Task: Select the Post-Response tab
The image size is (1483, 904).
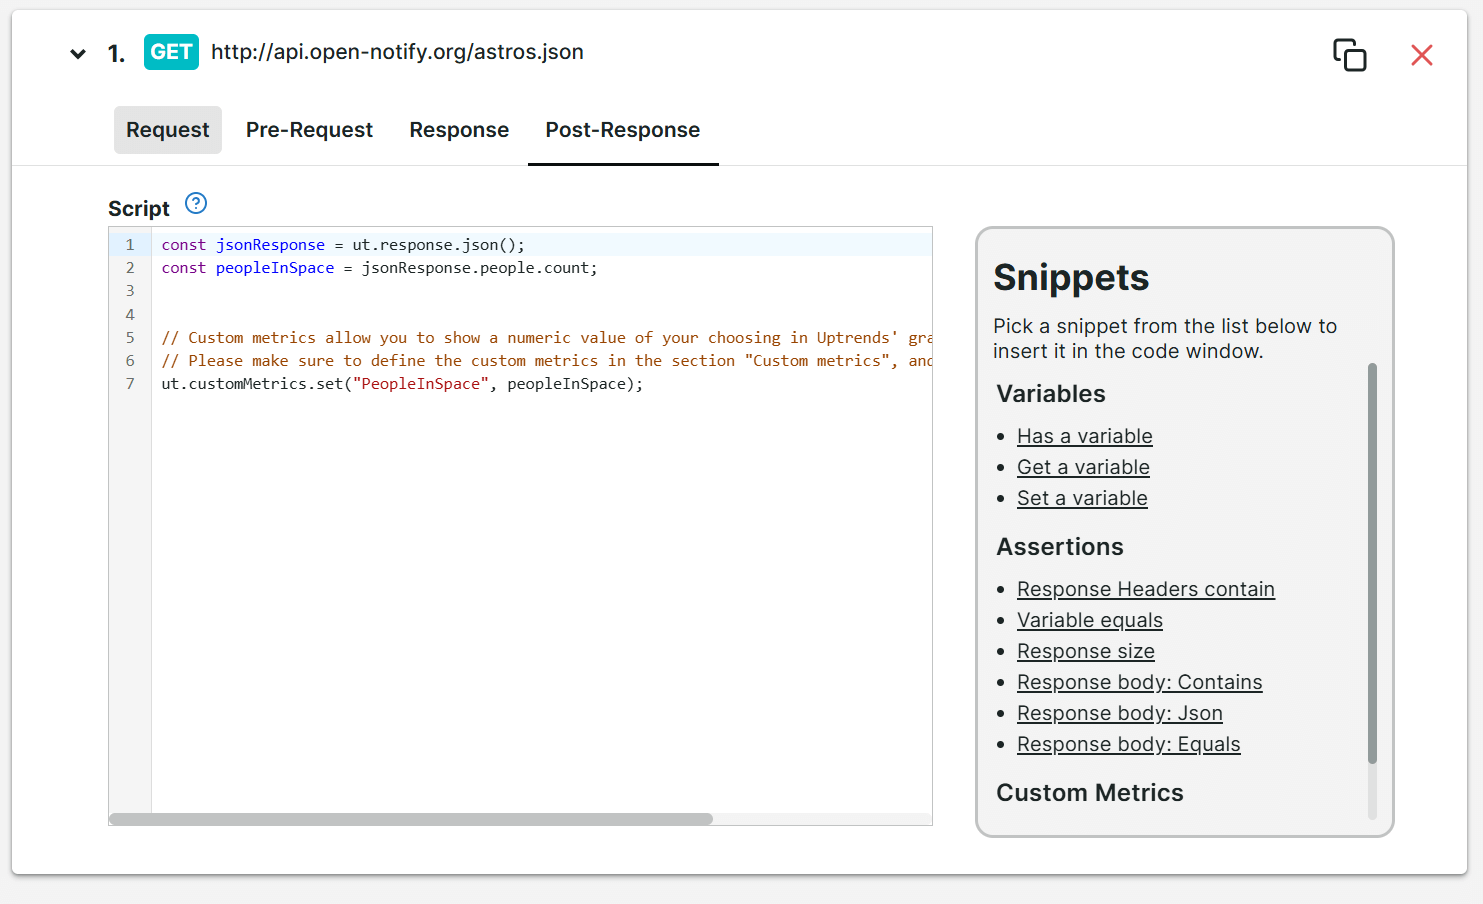Action: point(623,130)
